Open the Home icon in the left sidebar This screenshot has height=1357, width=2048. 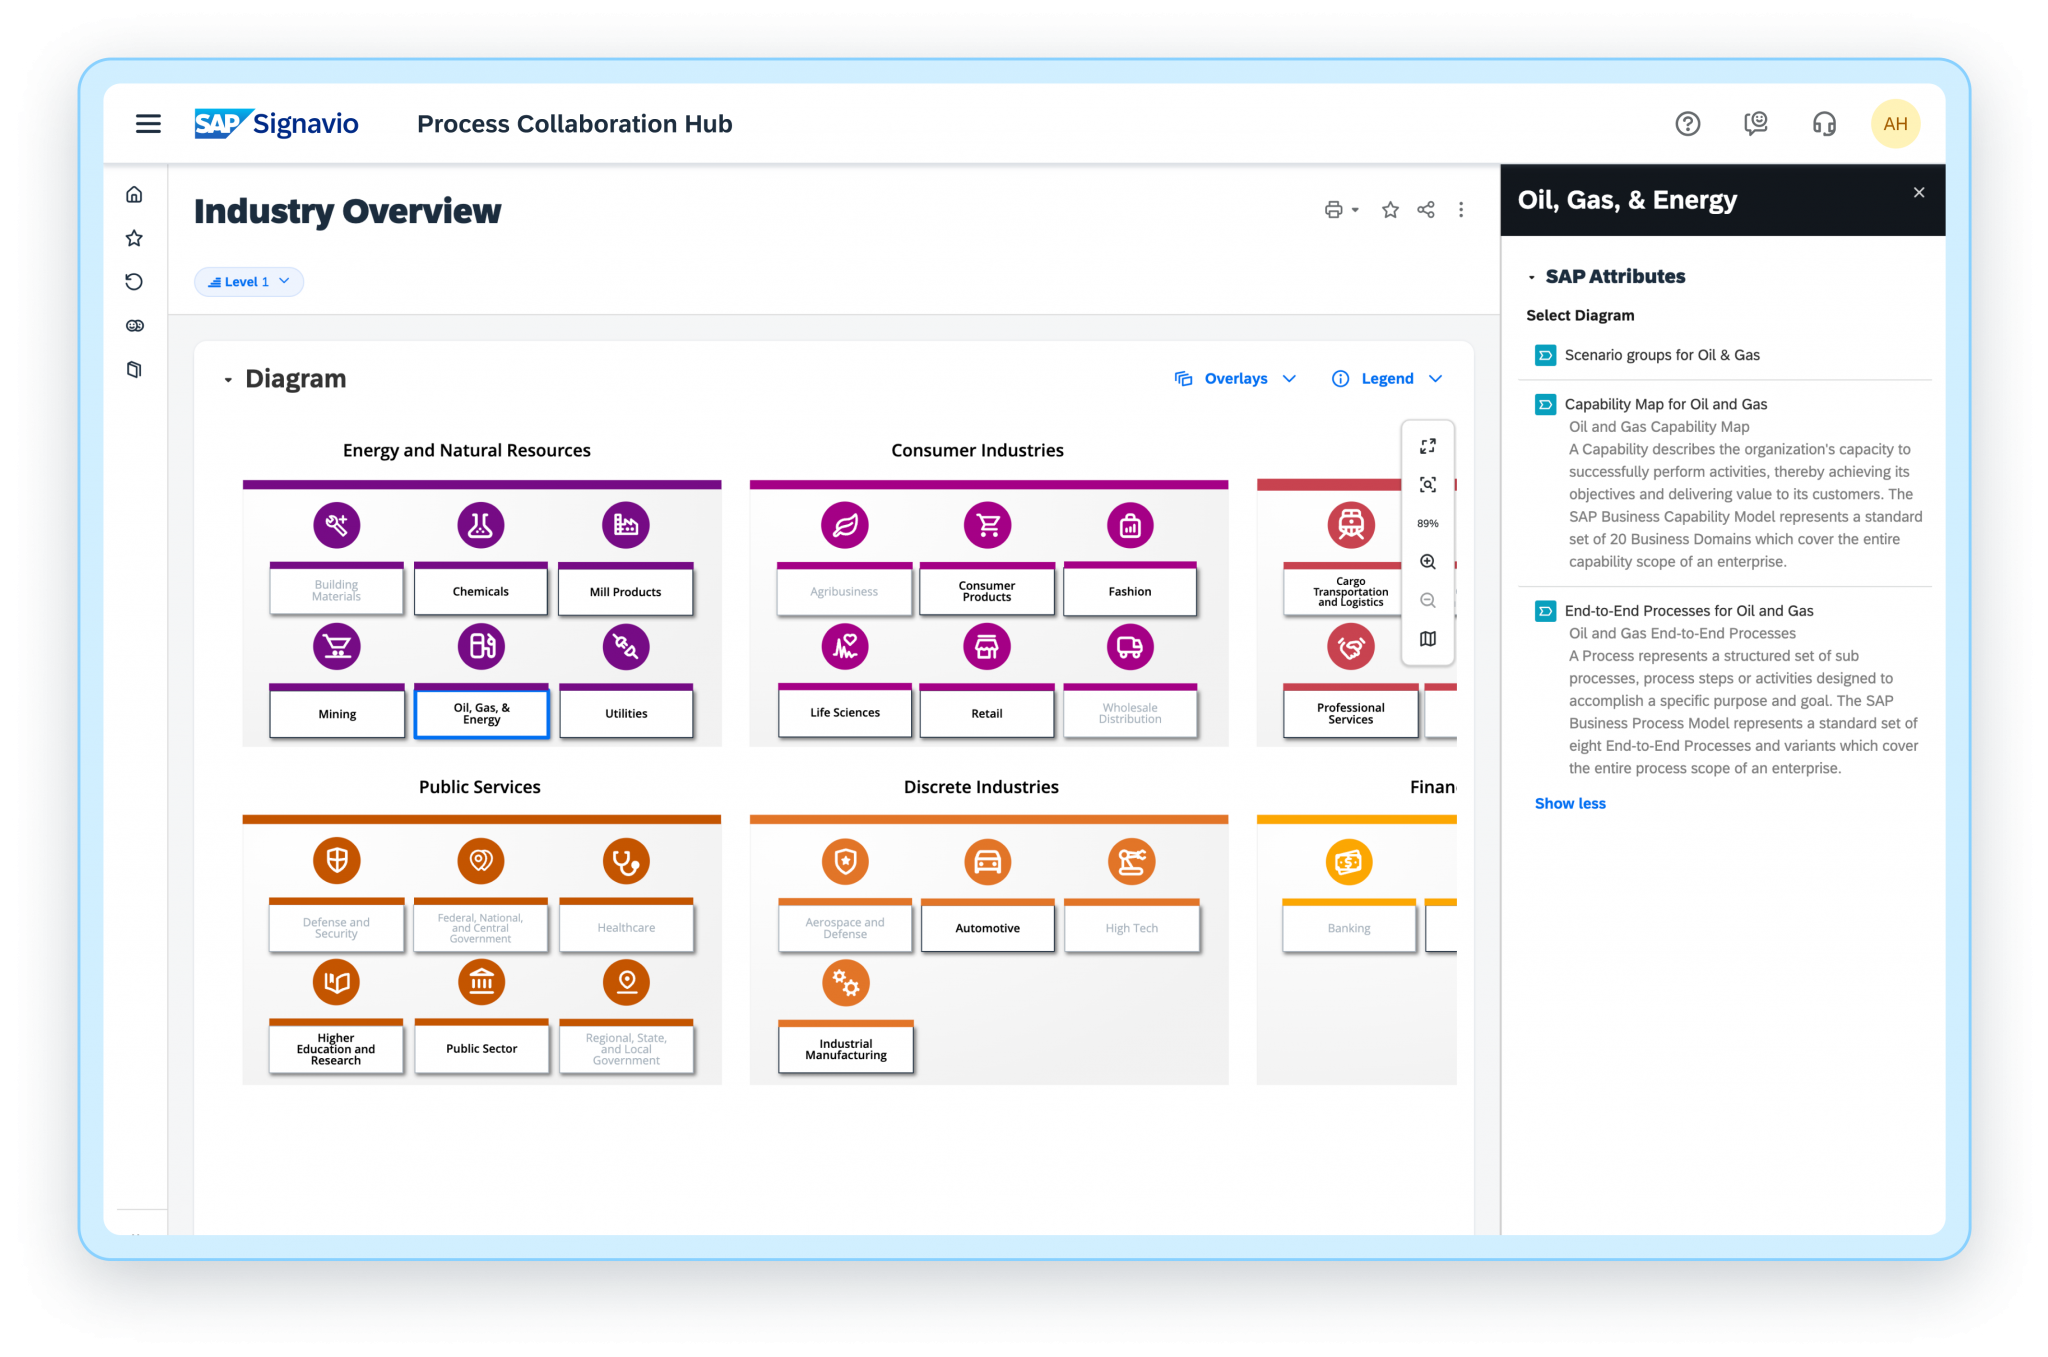134,194
